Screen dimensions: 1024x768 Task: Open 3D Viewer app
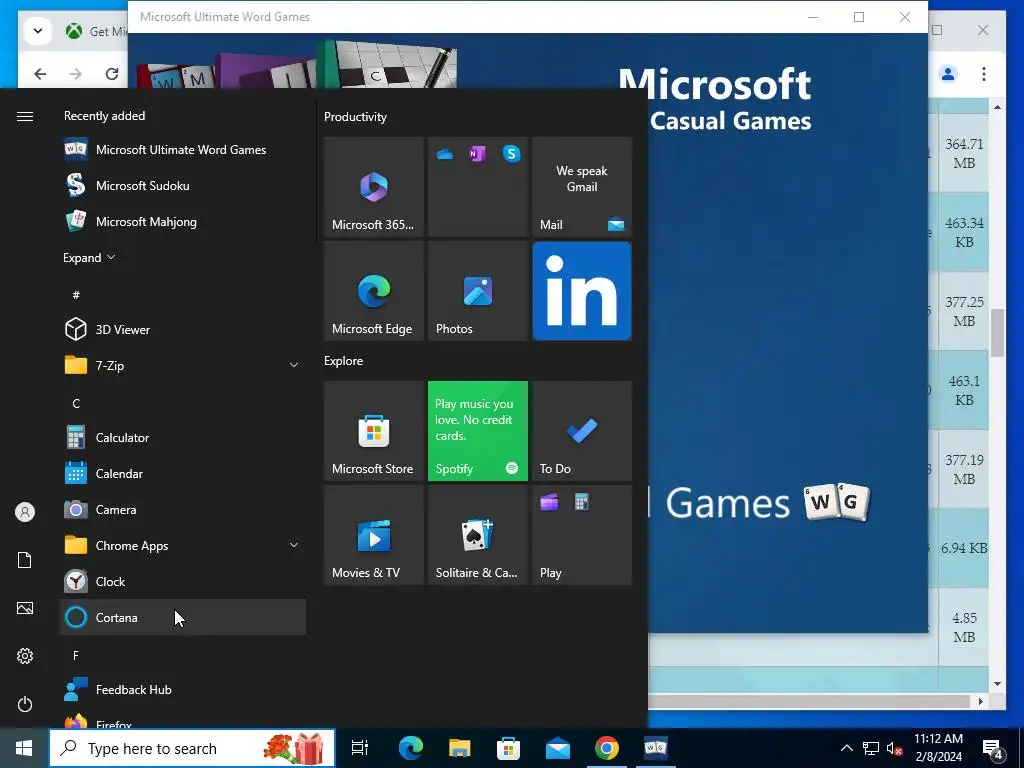pos(182,329)
